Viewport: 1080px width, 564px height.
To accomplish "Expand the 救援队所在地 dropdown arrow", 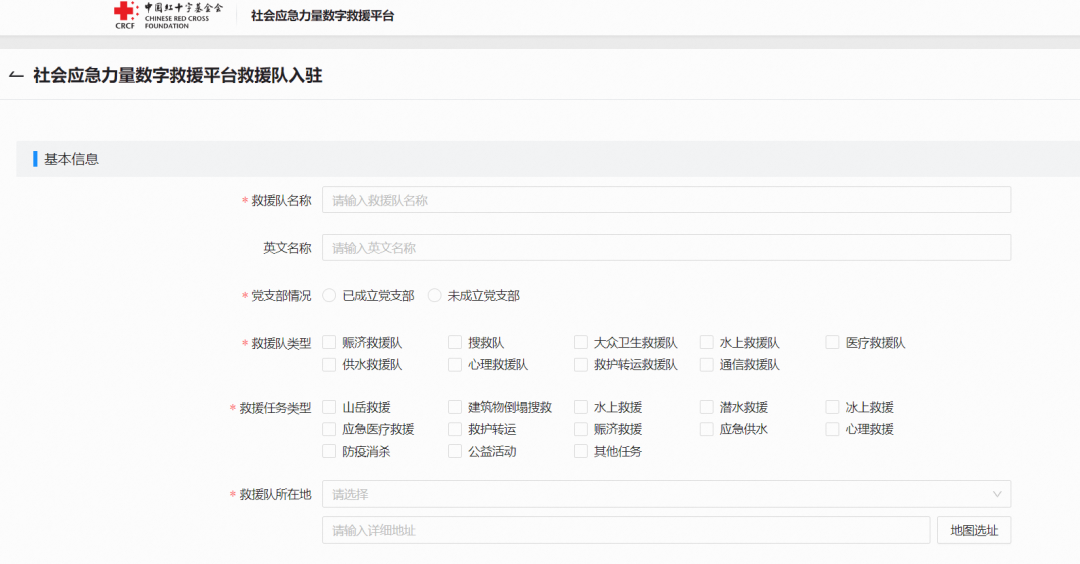I will [997, 494].
